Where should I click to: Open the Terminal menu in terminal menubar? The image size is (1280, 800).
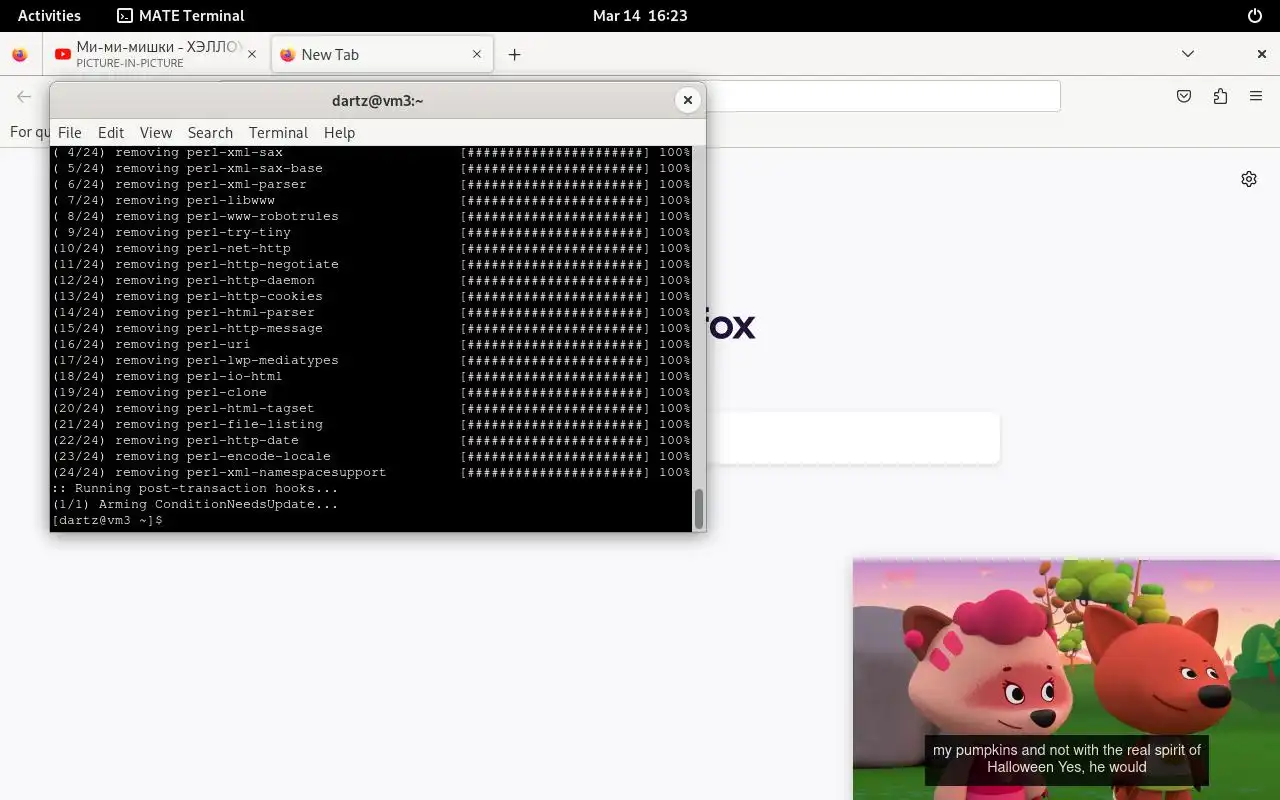click(x=278, y=132)
